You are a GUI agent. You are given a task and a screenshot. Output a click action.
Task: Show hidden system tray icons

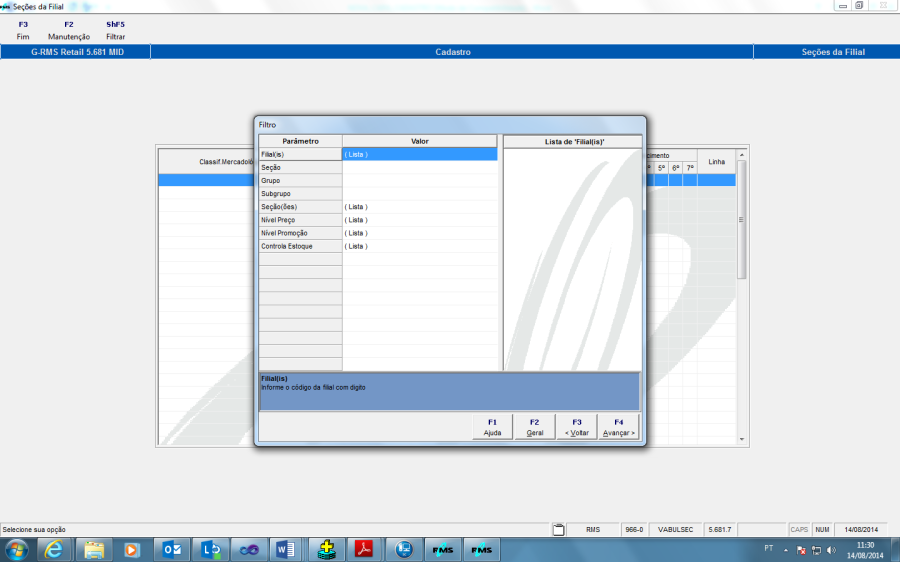786,550
